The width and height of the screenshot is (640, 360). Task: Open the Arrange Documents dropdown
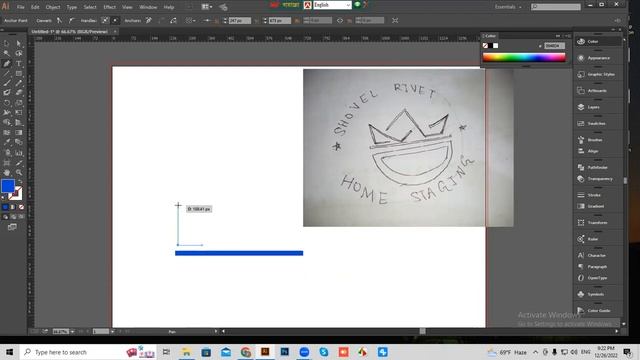tap(207, 7)
